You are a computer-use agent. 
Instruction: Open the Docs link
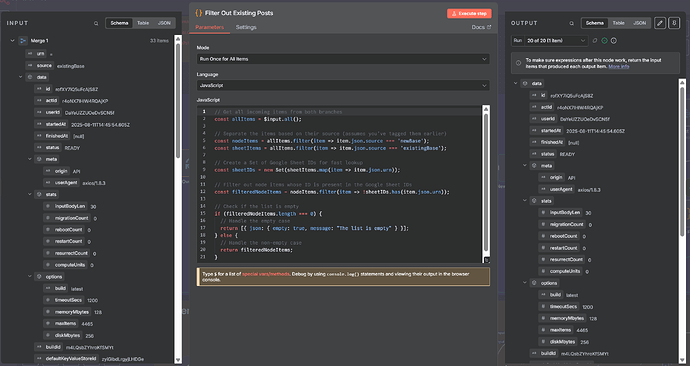pos(481,27)
